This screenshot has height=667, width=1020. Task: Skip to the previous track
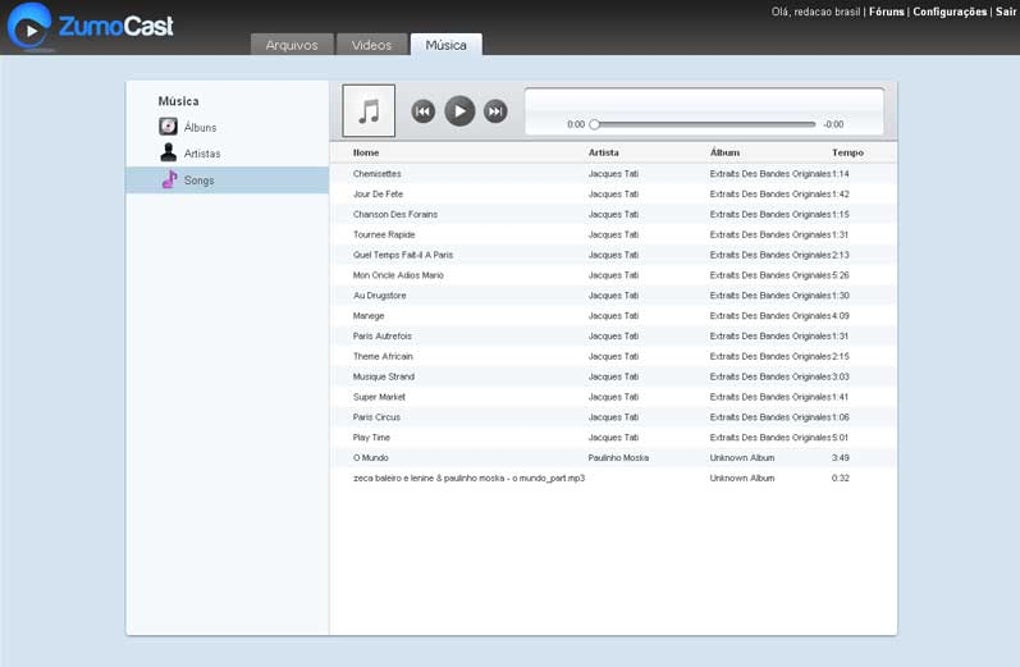click(423, 111)
